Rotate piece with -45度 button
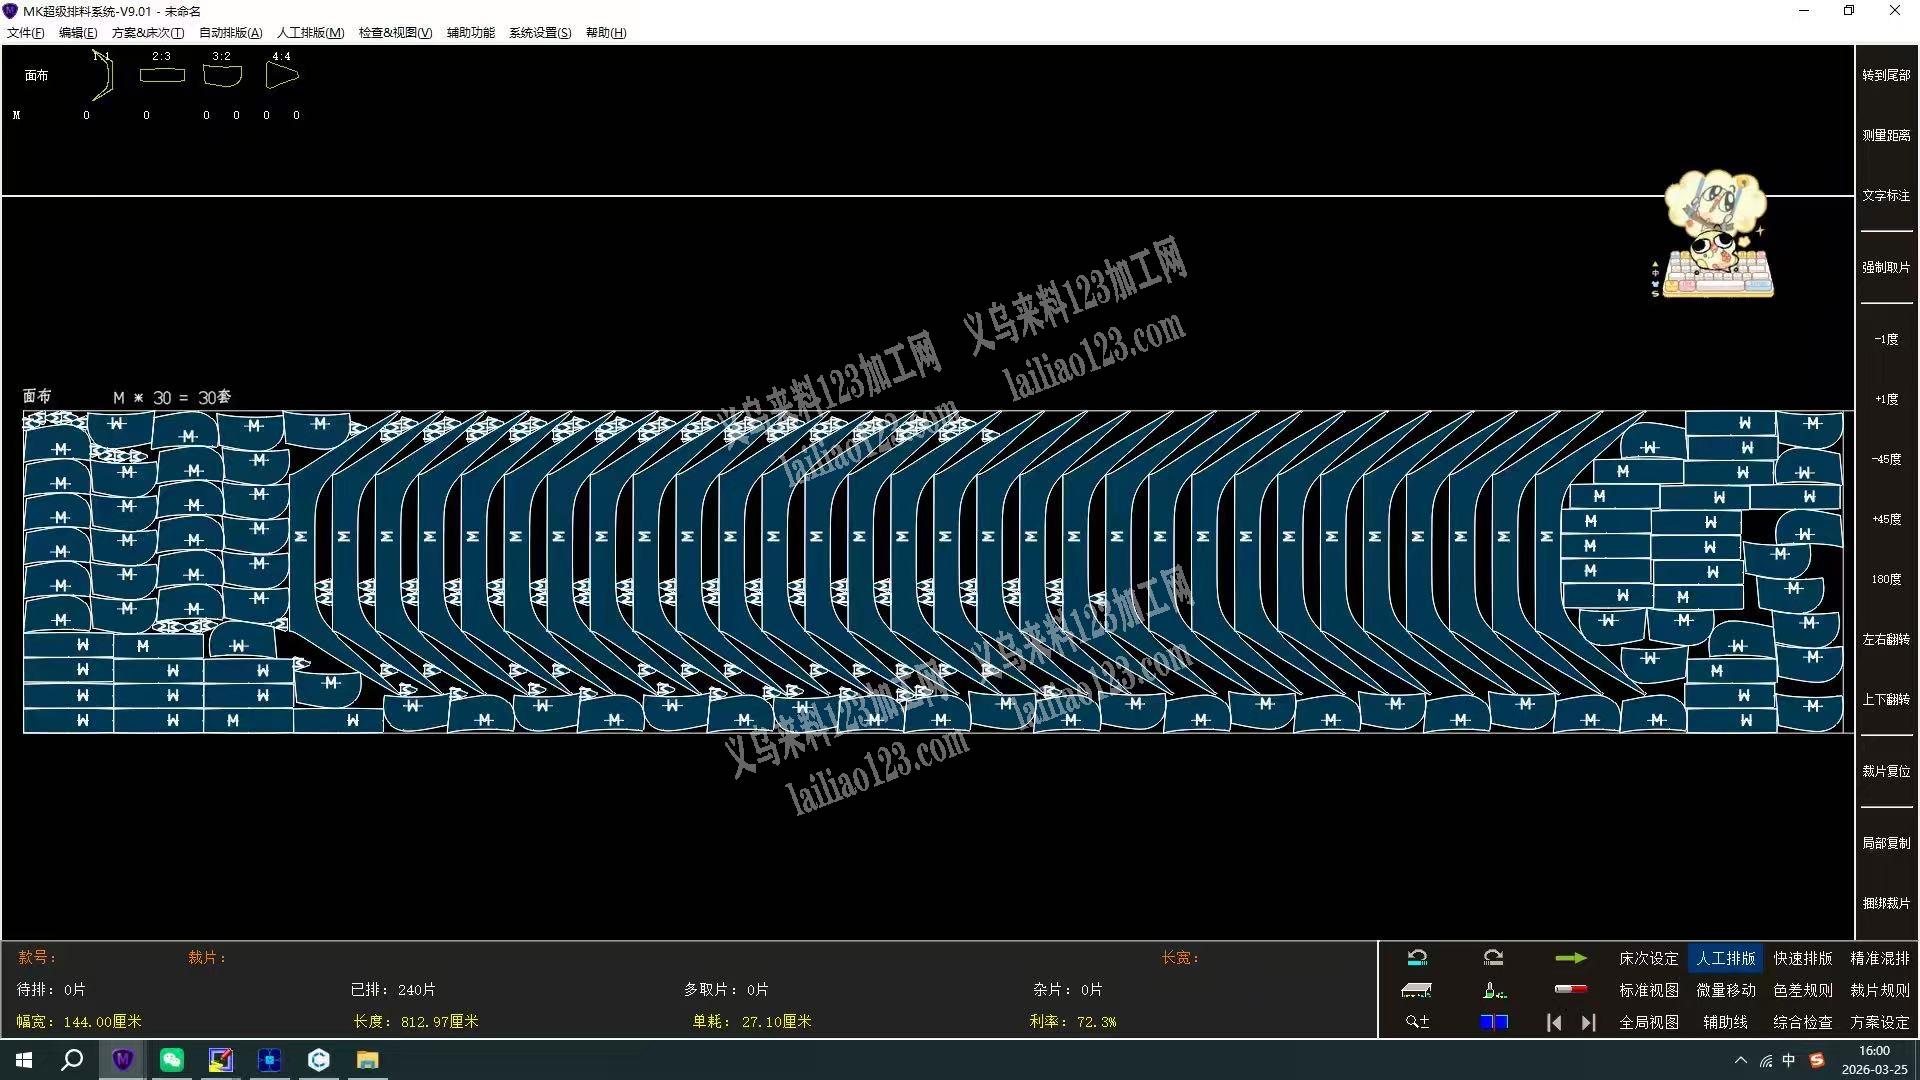 pos(1886,459)
